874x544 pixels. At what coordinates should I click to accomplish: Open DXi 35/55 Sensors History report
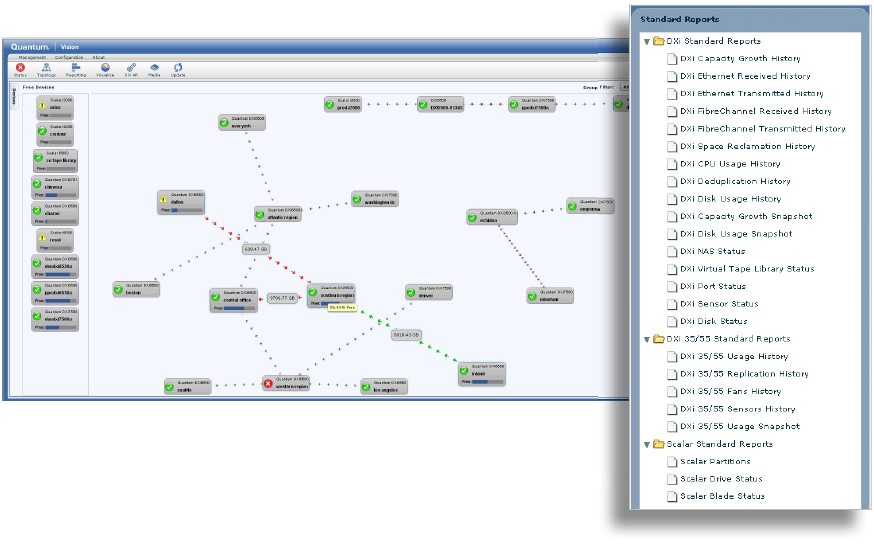(738, 409)
